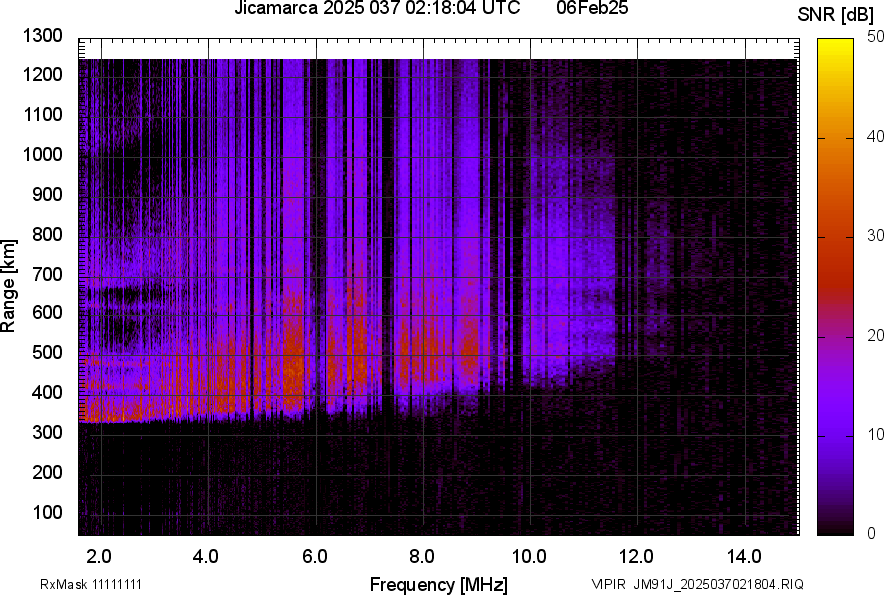Click the 10.0 tick on the frequency axis

[x=528, y=556]
